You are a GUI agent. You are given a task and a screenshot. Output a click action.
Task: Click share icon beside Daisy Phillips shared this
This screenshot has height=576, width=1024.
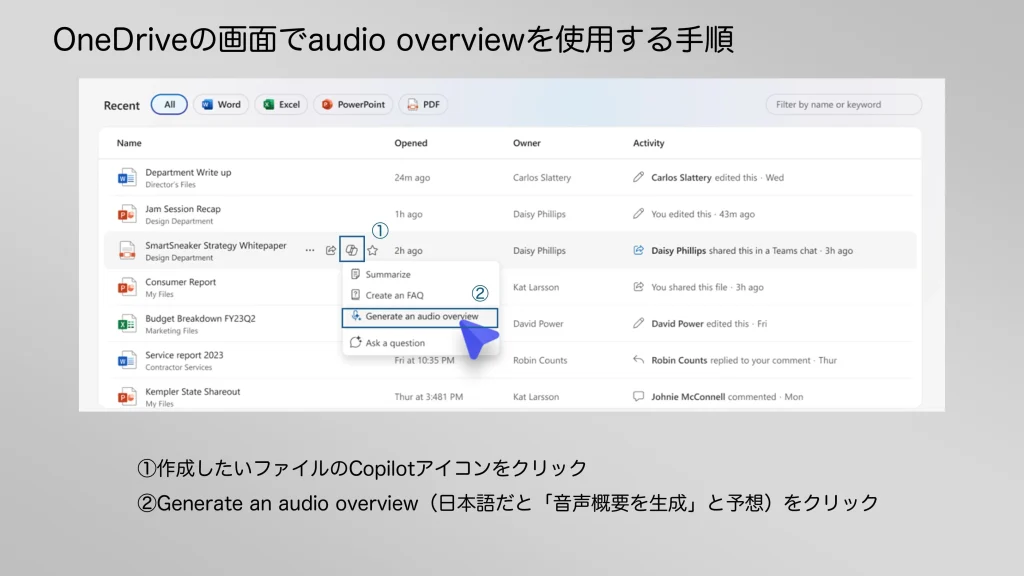pyautogui.click(x=639, y=250)
